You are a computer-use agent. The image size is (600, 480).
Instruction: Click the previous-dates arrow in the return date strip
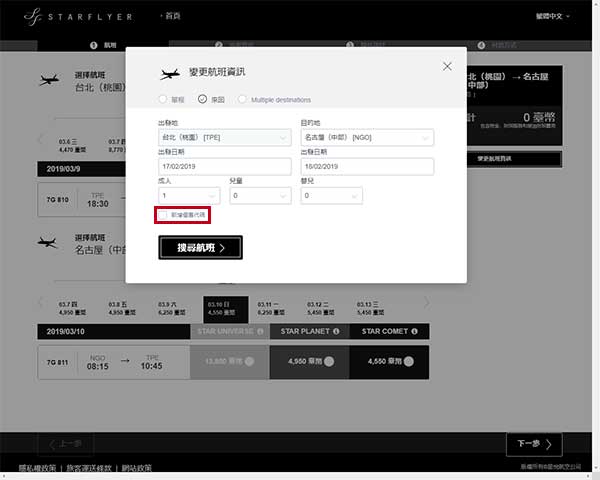coord(41,303)
